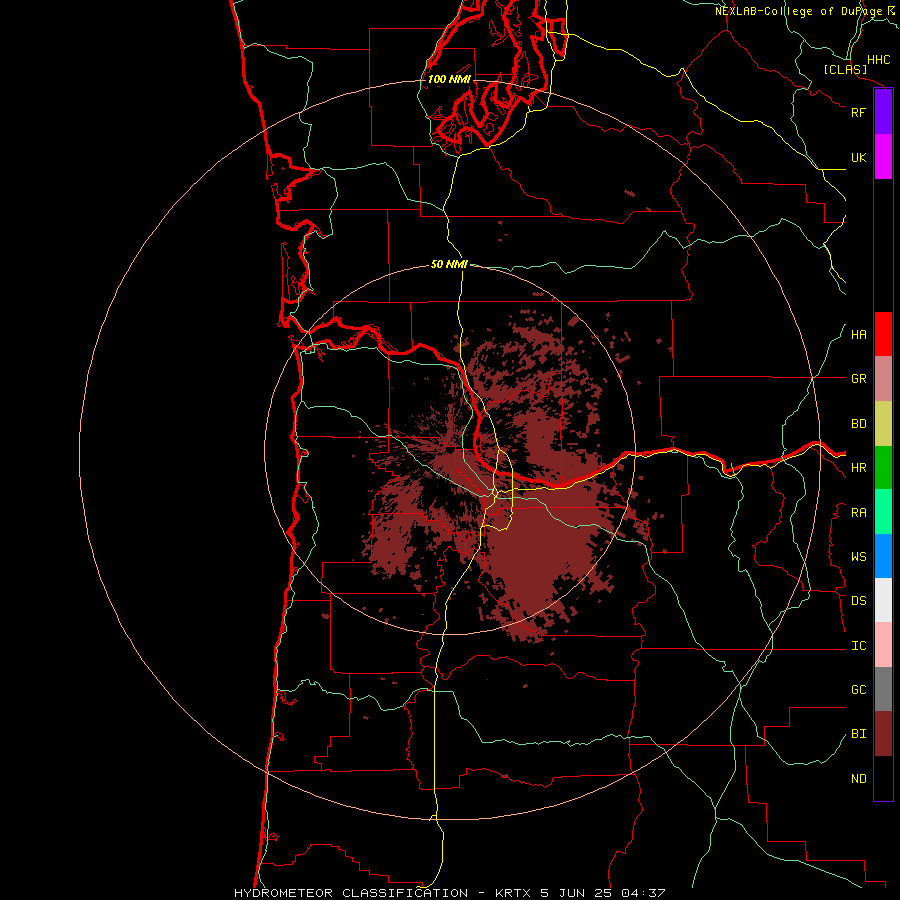
Task: Click the RA light green legend swatch
Action: pos(883,512)
